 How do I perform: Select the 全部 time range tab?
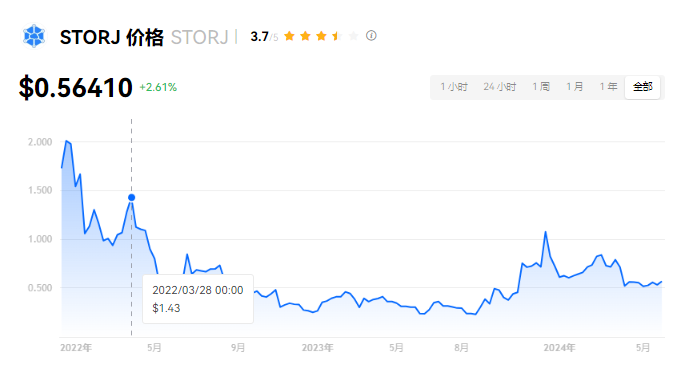pyautogui.click(x=642, y=87)
